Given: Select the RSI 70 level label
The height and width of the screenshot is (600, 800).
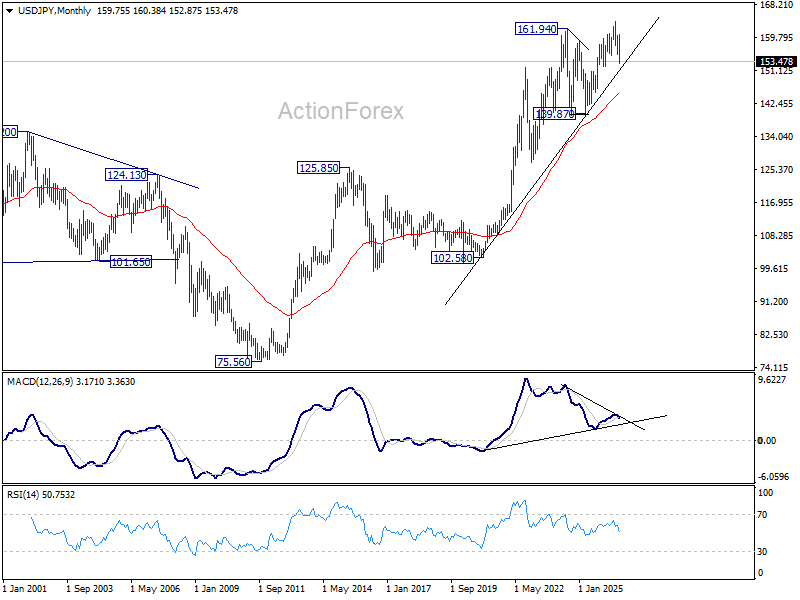Looking at the screenshot, I should tap(762, 515).
